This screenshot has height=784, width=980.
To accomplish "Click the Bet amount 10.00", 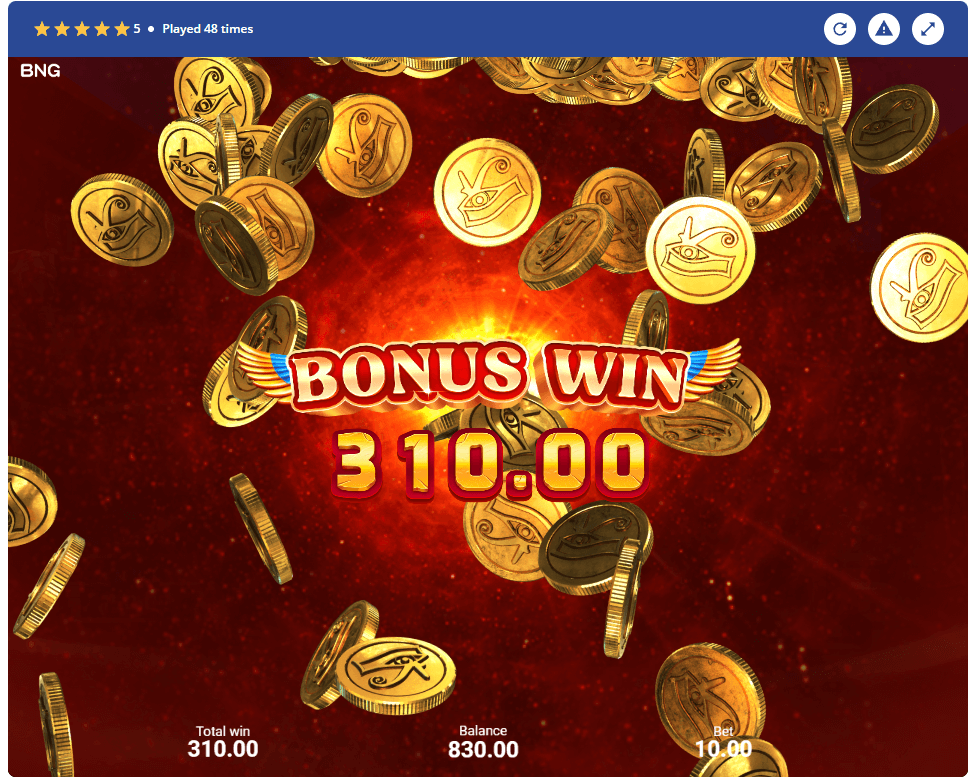I will click(x=723, y=749).
